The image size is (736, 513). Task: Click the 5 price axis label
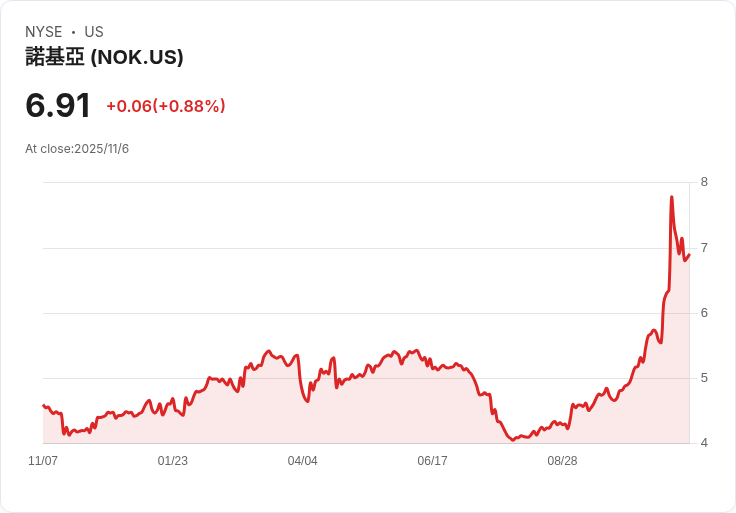click(704, 378)
